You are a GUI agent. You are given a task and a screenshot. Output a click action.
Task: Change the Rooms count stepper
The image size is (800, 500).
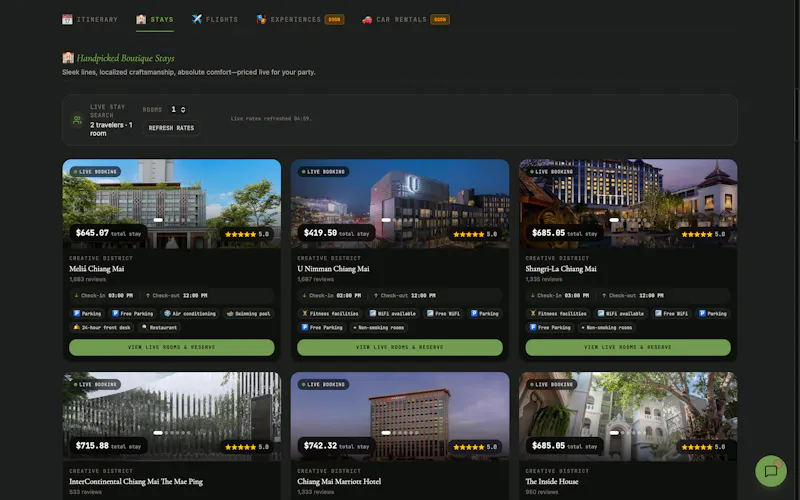[x=178, y=110]
